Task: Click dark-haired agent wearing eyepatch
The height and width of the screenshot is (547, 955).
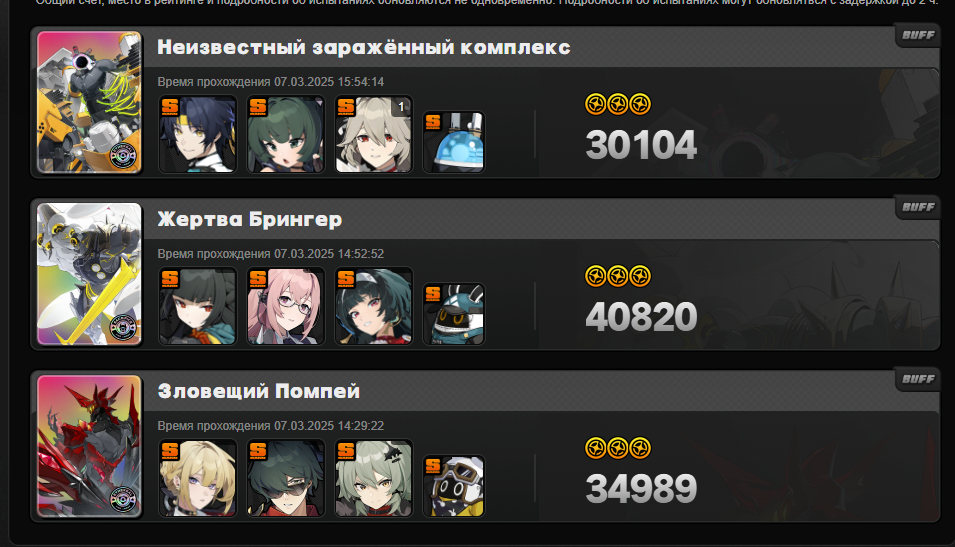Action: (286, 478)
